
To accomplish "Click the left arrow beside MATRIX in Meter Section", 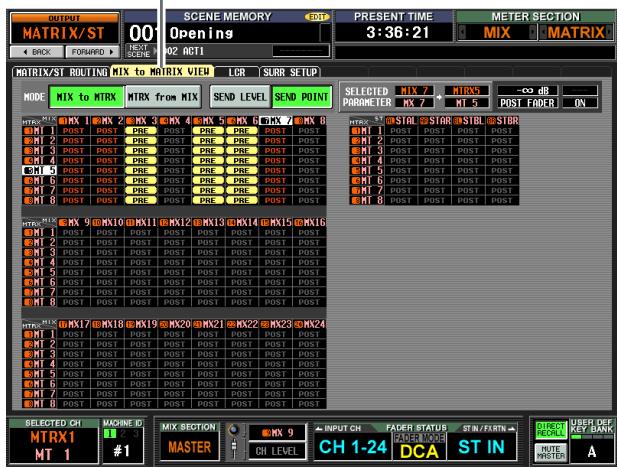I will (543, 32).
